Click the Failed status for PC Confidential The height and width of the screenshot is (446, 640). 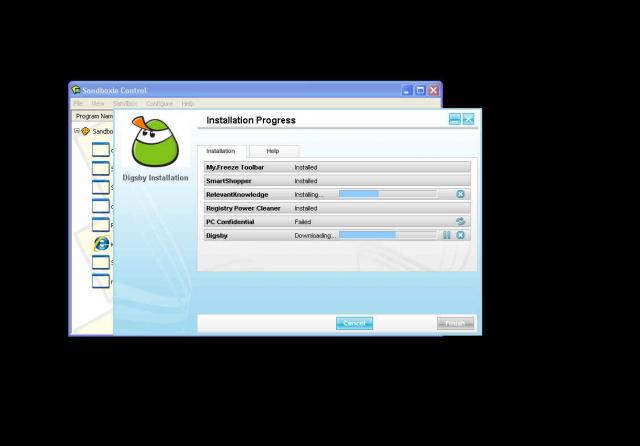pos(303,222)
